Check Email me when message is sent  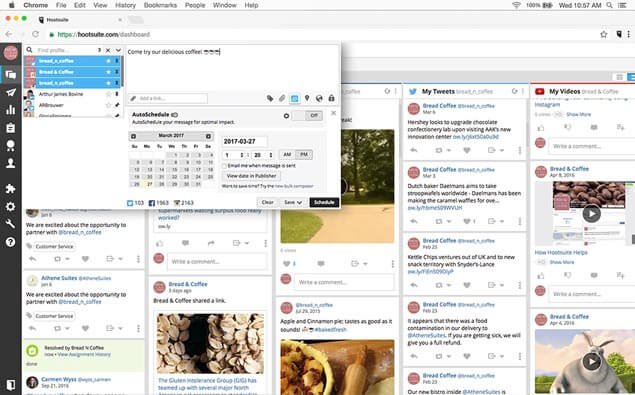click(224, 166)
